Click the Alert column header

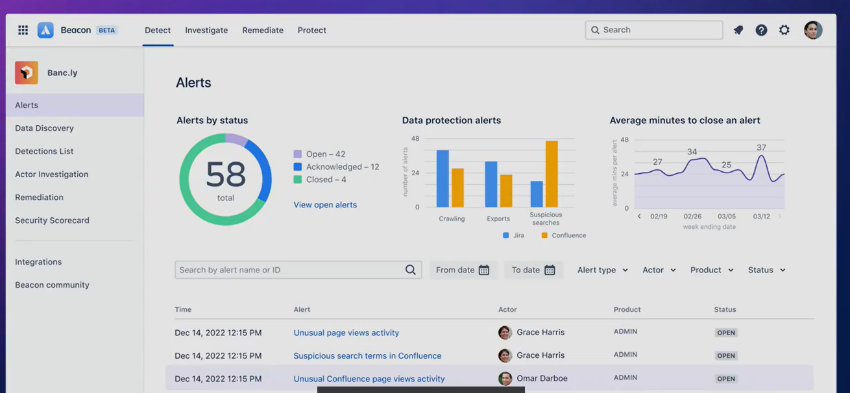tap(302, 310)
